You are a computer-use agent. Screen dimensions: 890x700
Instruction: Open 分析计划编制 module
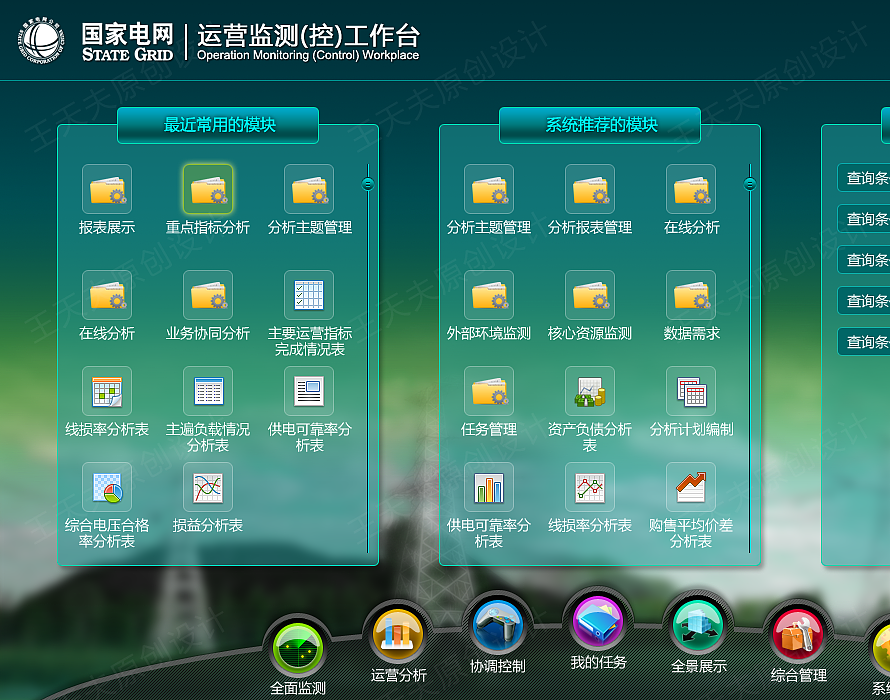tap(691, 391)
